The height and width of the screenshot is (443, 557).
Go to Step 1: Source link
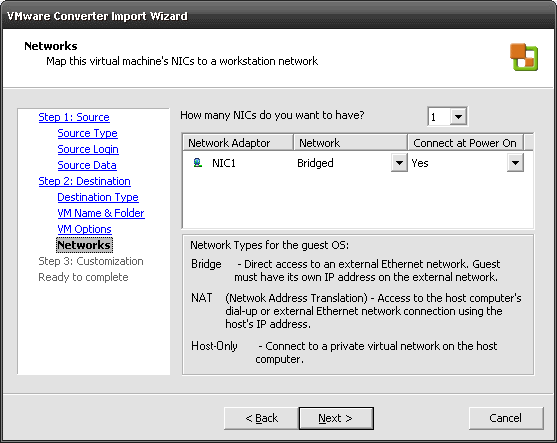(x=74, y=117)
